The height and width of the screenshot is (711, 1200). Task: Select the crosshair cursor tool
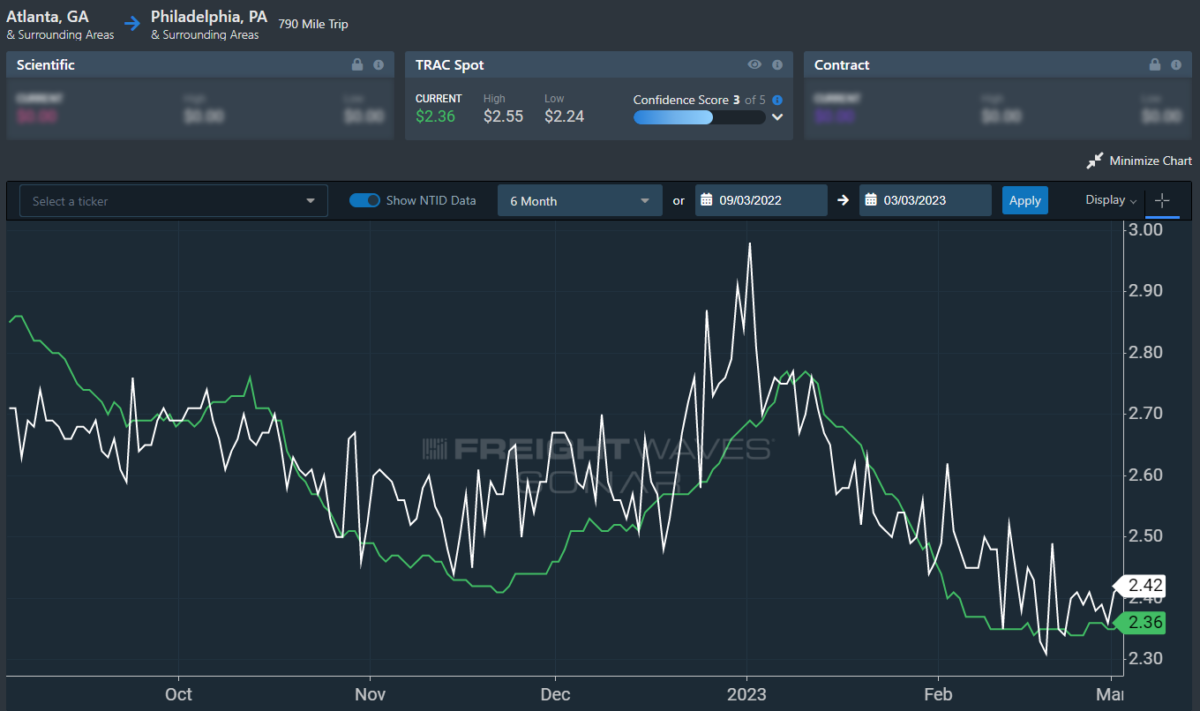pyautogui.click(x=1162, y=201)
